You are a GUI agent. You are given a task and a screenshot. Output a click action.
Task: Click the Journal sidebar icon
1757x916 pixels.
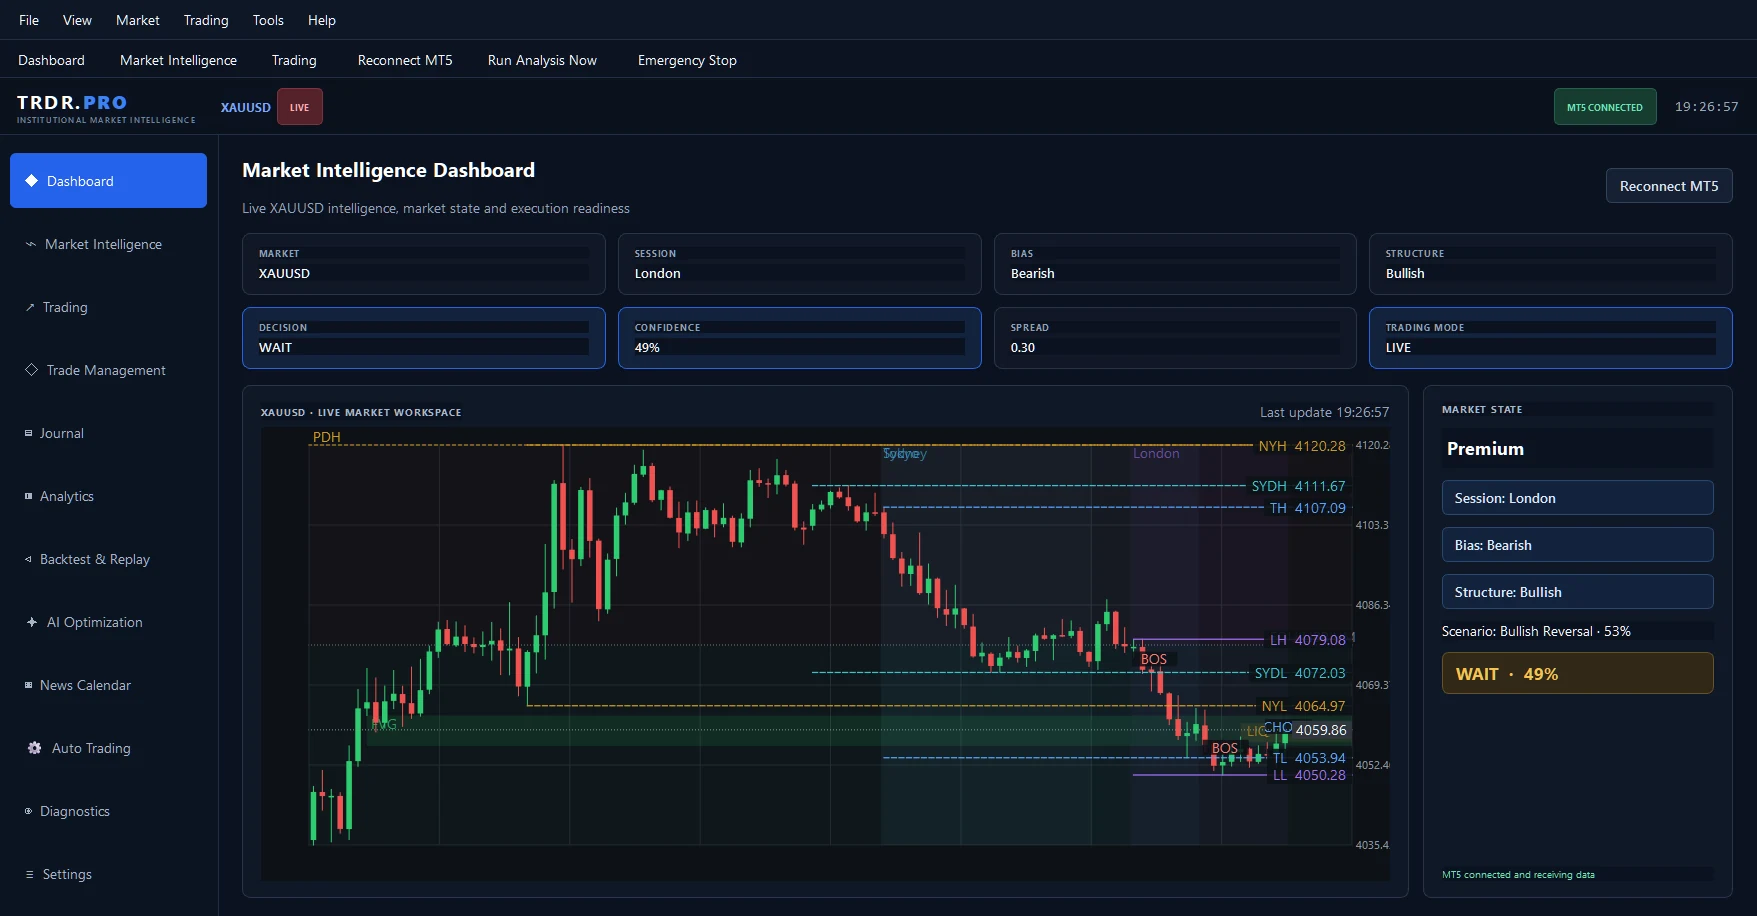coord(29,433)
